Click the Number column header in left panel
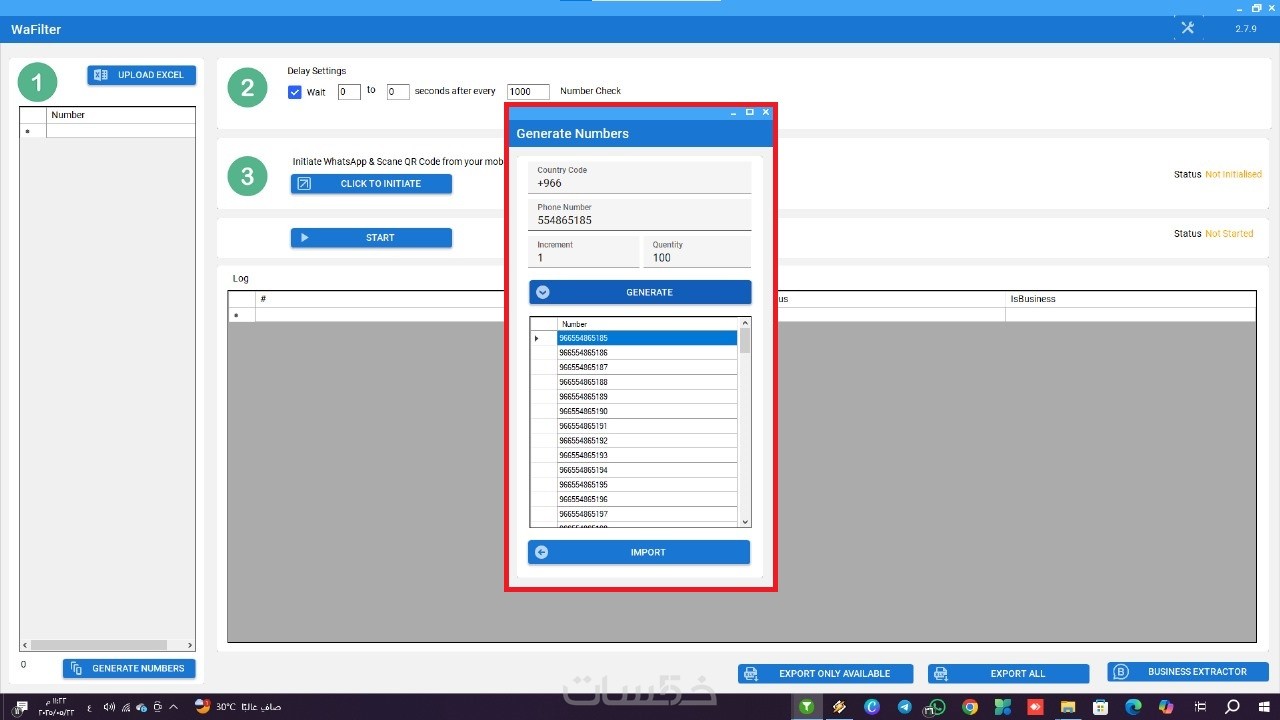1280x720 pixels. point(120,115)
